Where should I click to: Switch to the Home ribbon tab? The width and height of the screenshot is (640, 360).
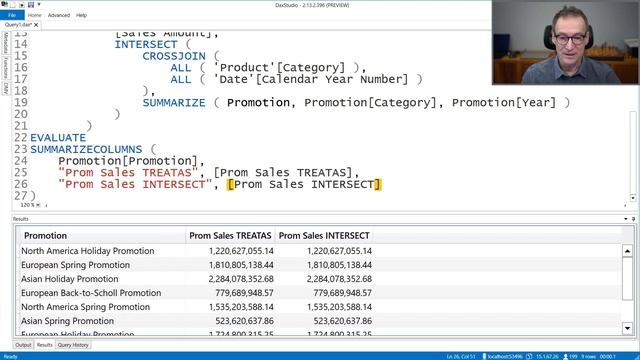[x=35, y=15]
